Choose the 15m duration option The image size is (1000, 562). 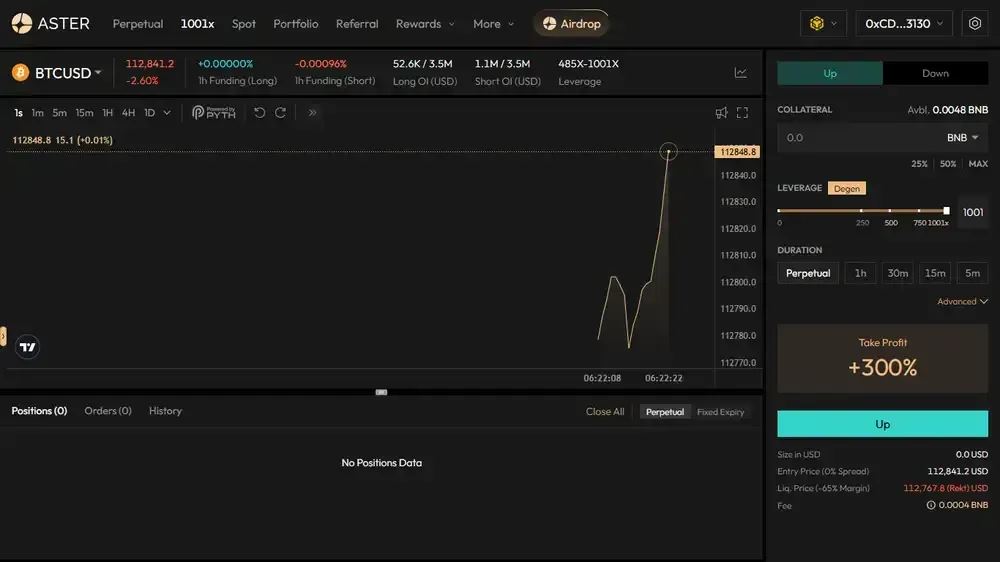coord(935,273)
